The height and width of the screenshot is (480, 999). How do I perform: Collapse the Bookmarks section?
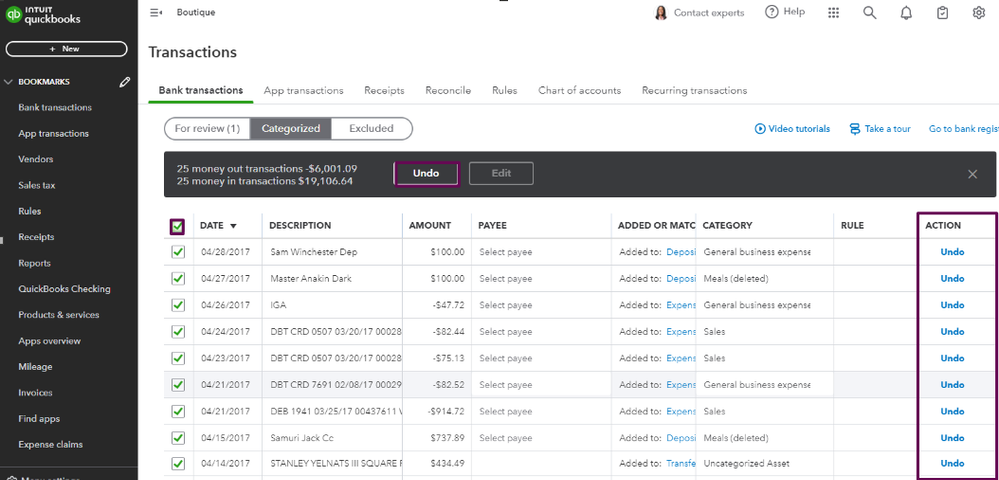coord(9,82)
